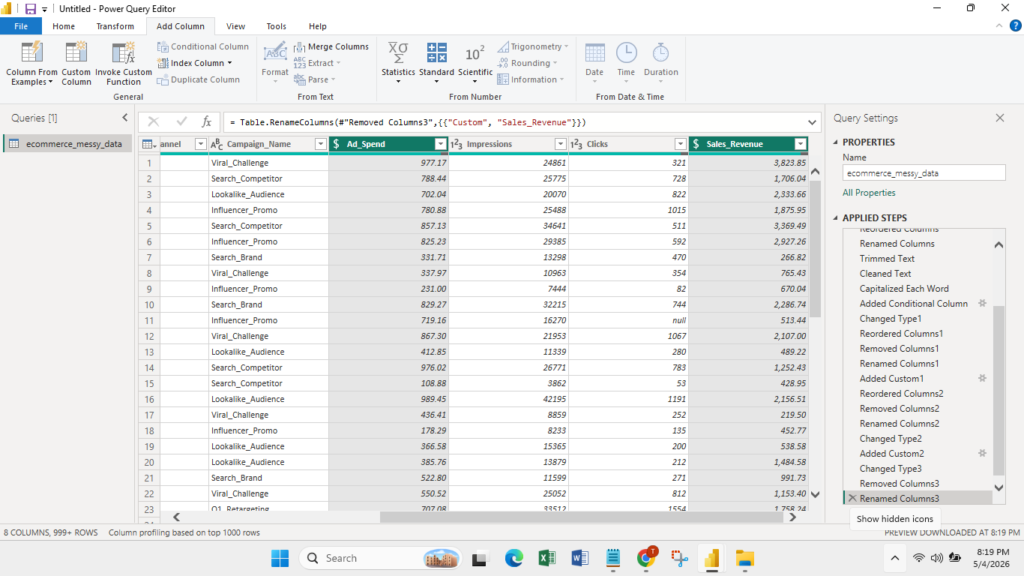
Task: Open Campaign_Name column filter dropdown
Action: [x=320, y=144]
